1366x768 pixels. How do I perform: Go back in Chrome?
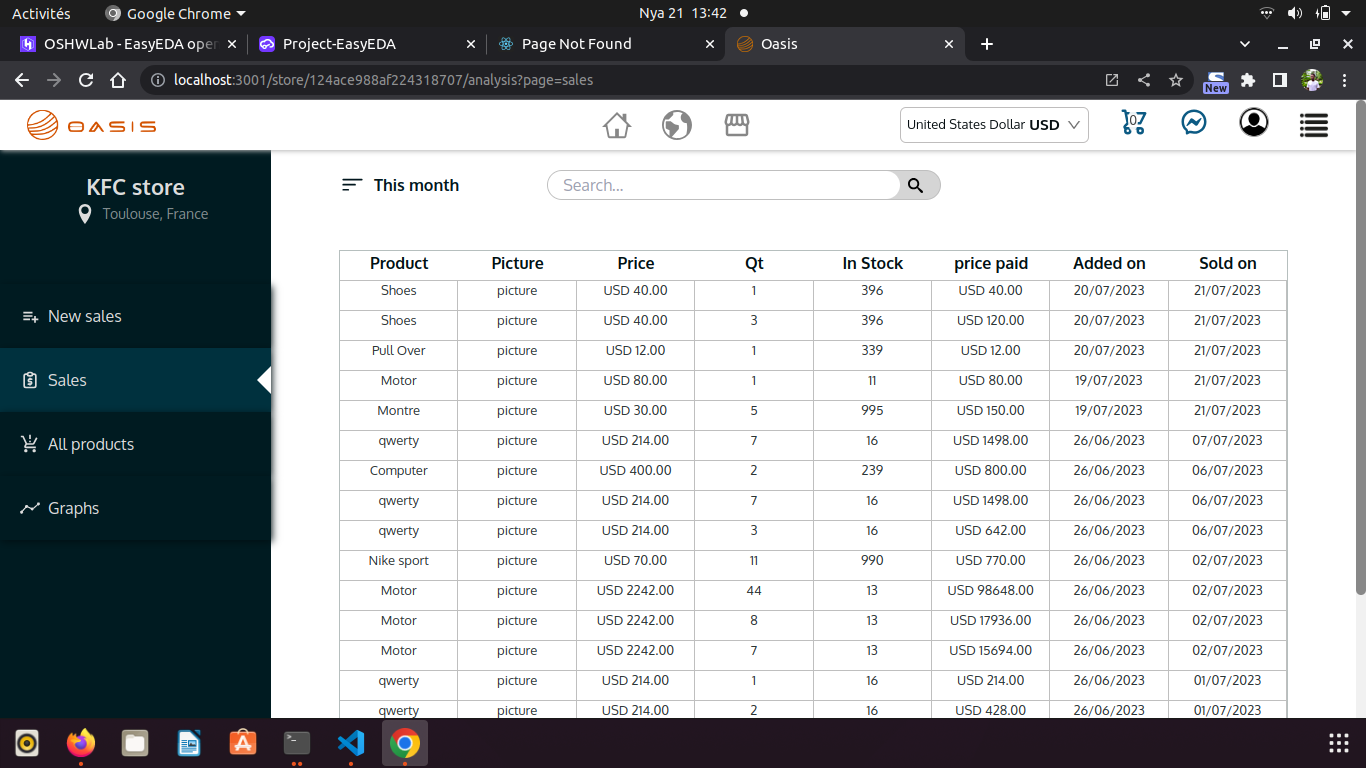point(22,80)
